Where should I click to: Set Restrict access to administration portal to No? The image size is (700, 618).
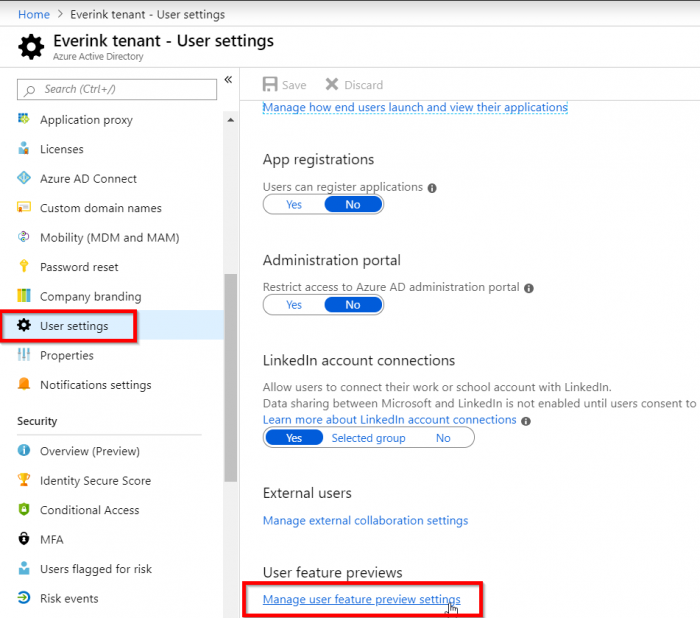pyautogui.click(x=353, y=305)
